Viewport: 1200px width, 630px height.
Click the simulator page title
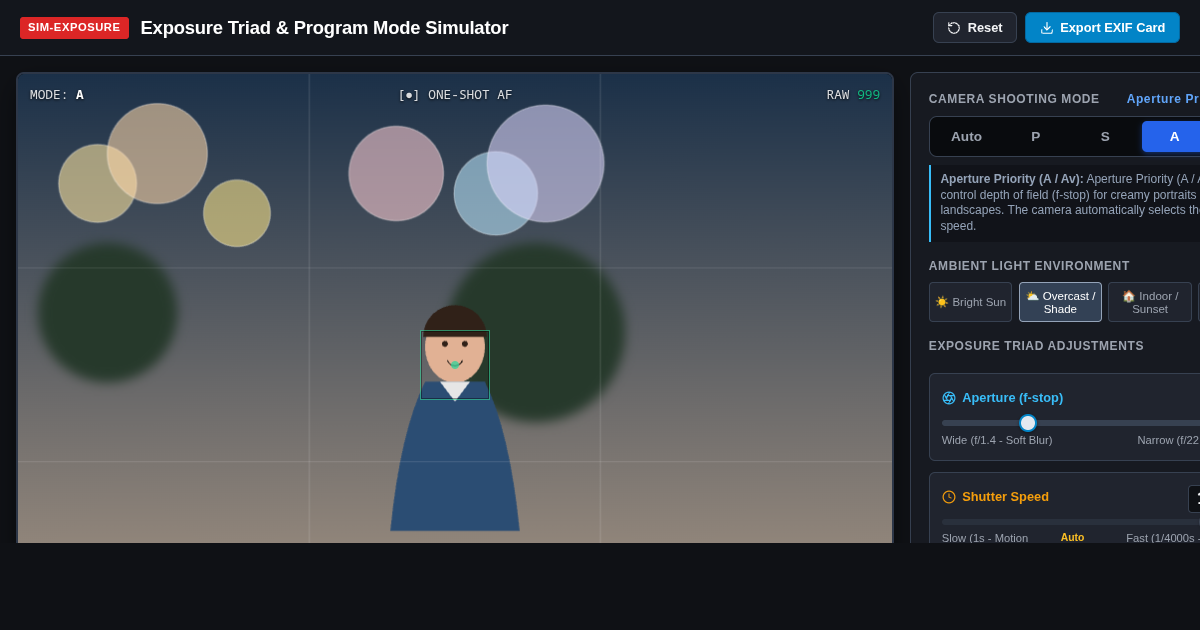[324, 28]
